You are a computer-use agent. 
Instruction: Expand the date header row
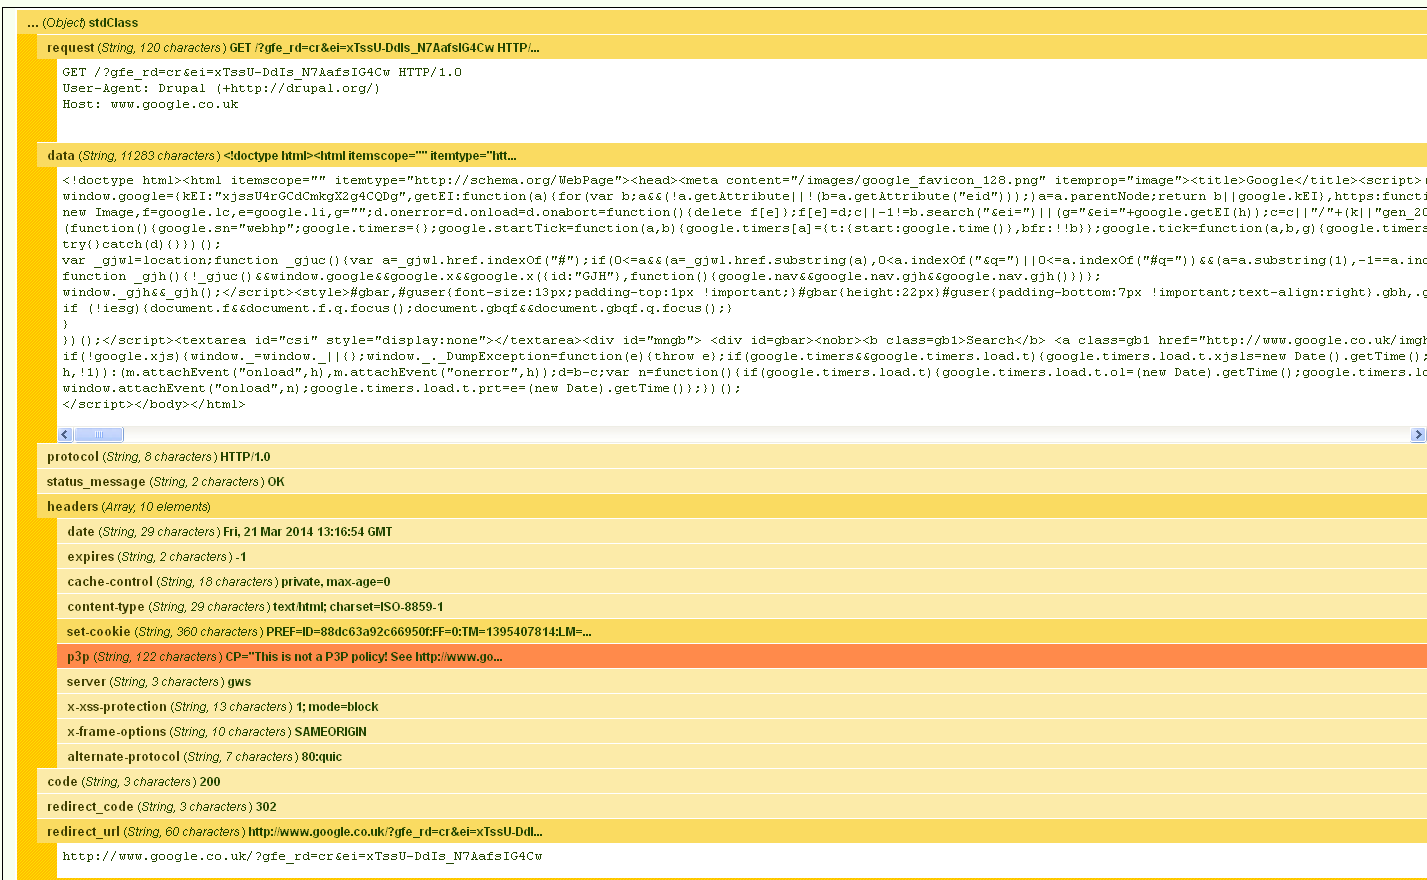pos(742,531)
